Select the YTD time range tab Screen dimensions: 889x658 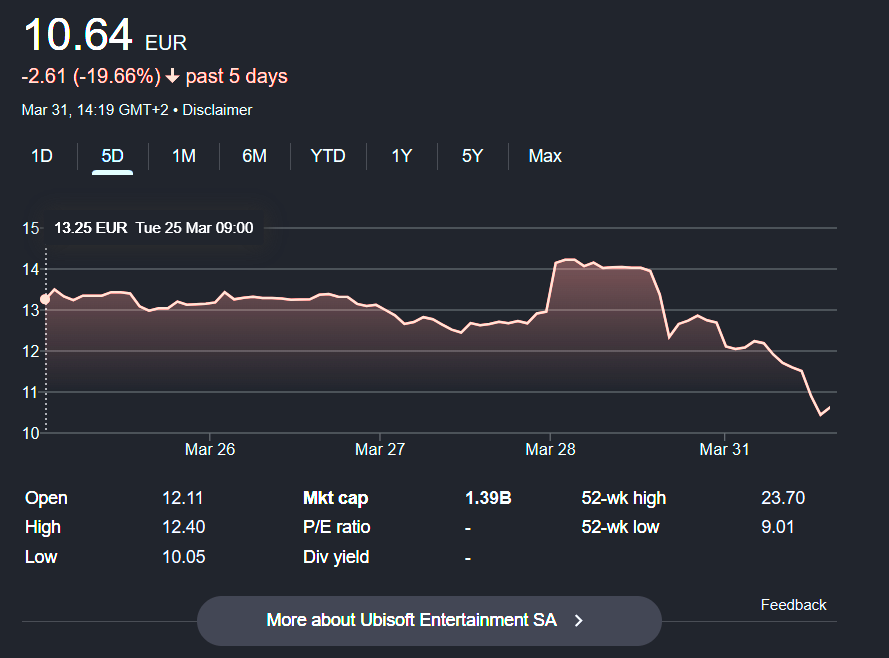click(328, 156)
